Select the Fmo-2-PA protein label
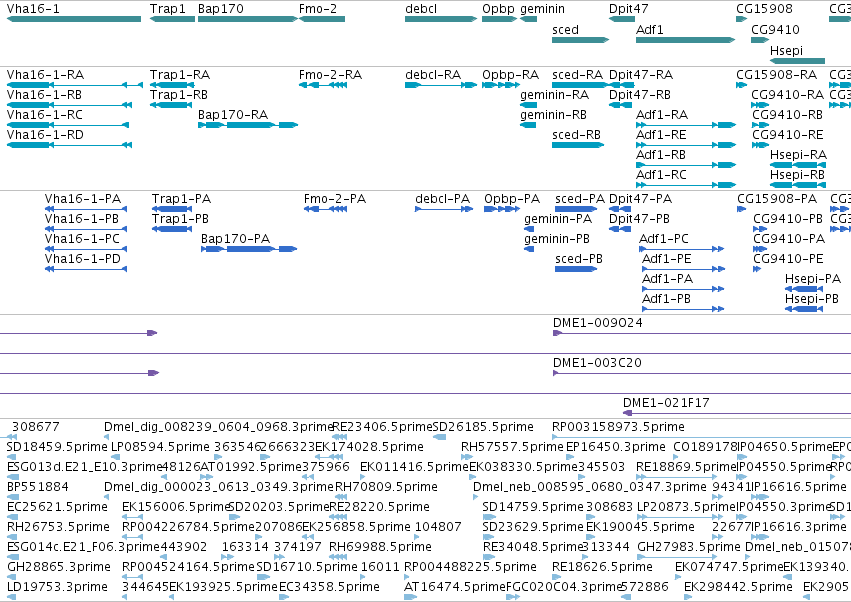Viewport: 851px width, 602px height. coord(334,199)
